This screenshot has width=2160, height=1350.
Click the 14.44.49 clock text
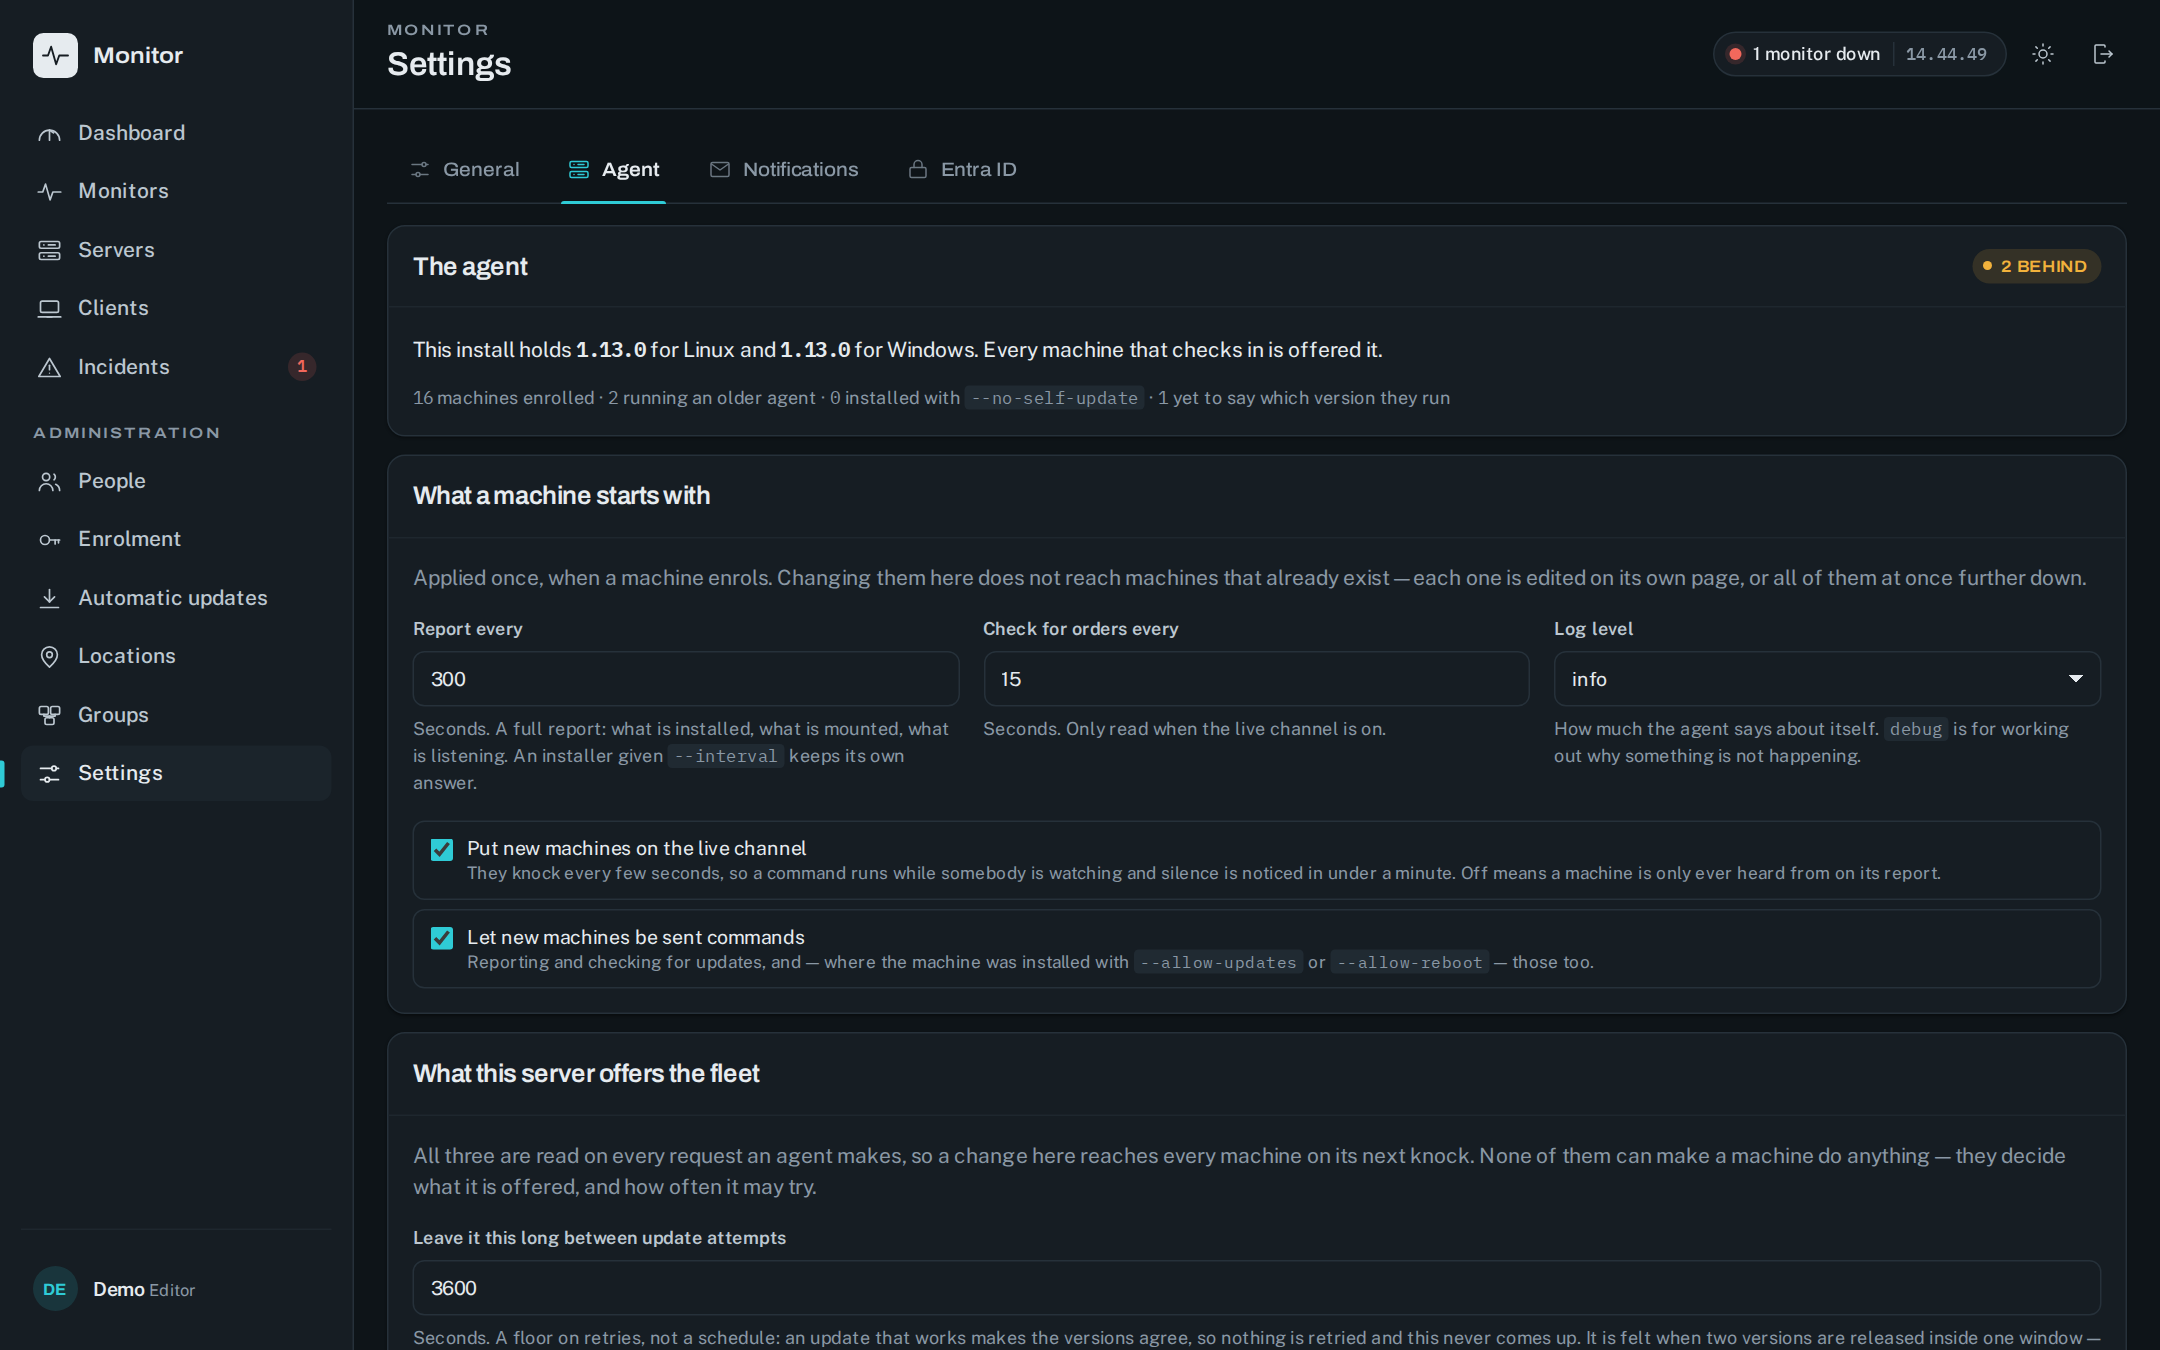(1946, 54)
